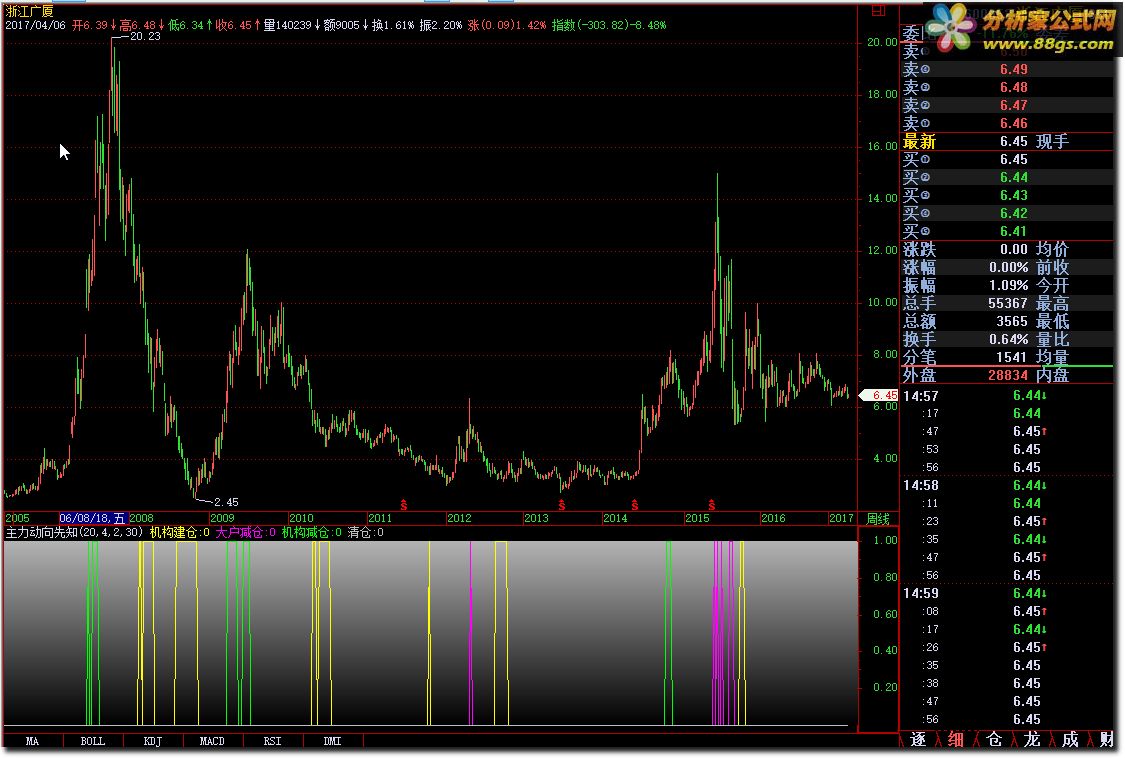Screen dimensions: 1125x758
Task: Click the year 2017 on the time axis
Action: (841, 518)
